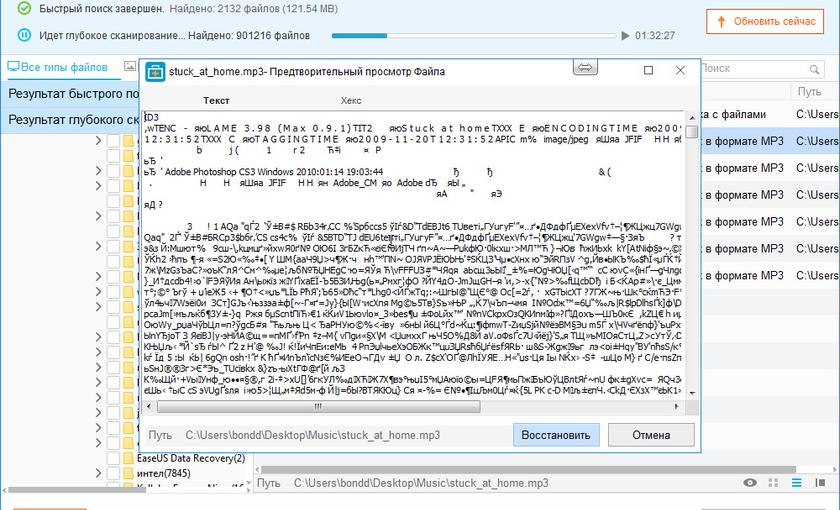Click the 'Отмена' cancel button
Screen dimensions: 840x510
pyautogui.click(x=651, y=435)
